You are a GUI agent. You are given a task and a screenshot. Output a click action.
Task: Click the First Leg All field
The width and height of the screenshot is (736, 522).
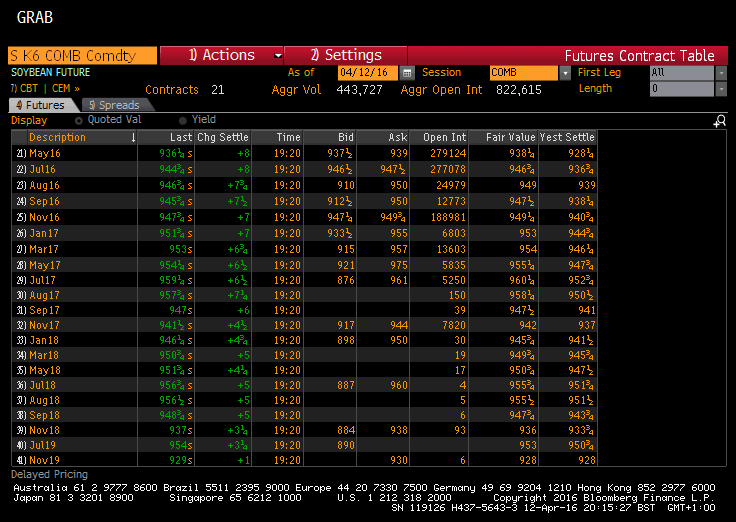point(682,73)
